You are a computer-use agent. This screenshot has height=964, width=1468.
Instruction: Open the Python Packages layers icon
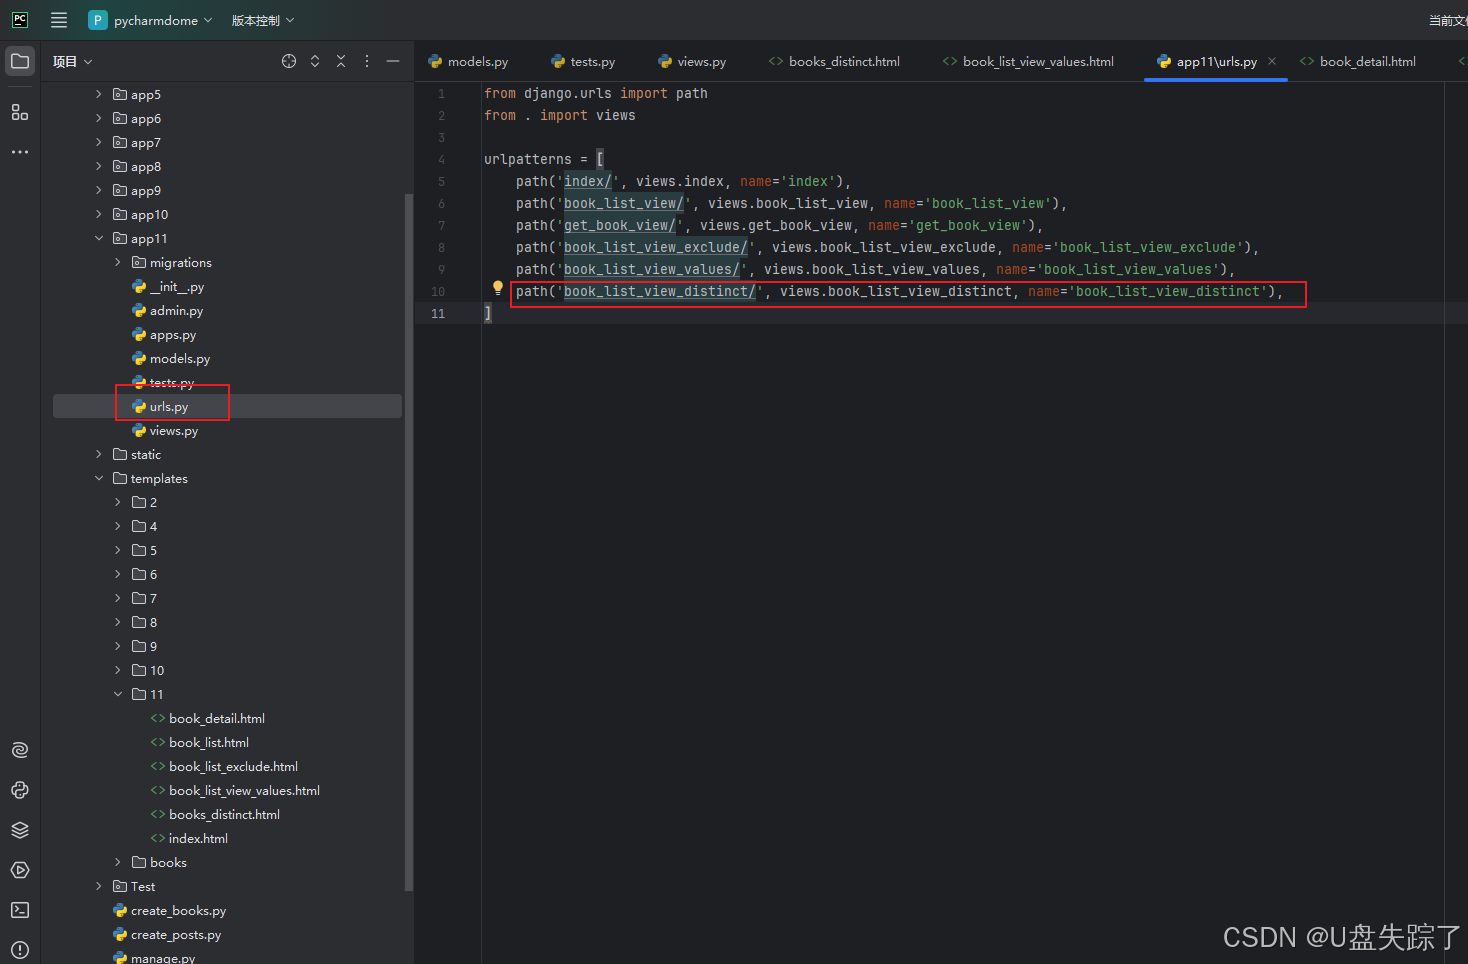[20, 830]
